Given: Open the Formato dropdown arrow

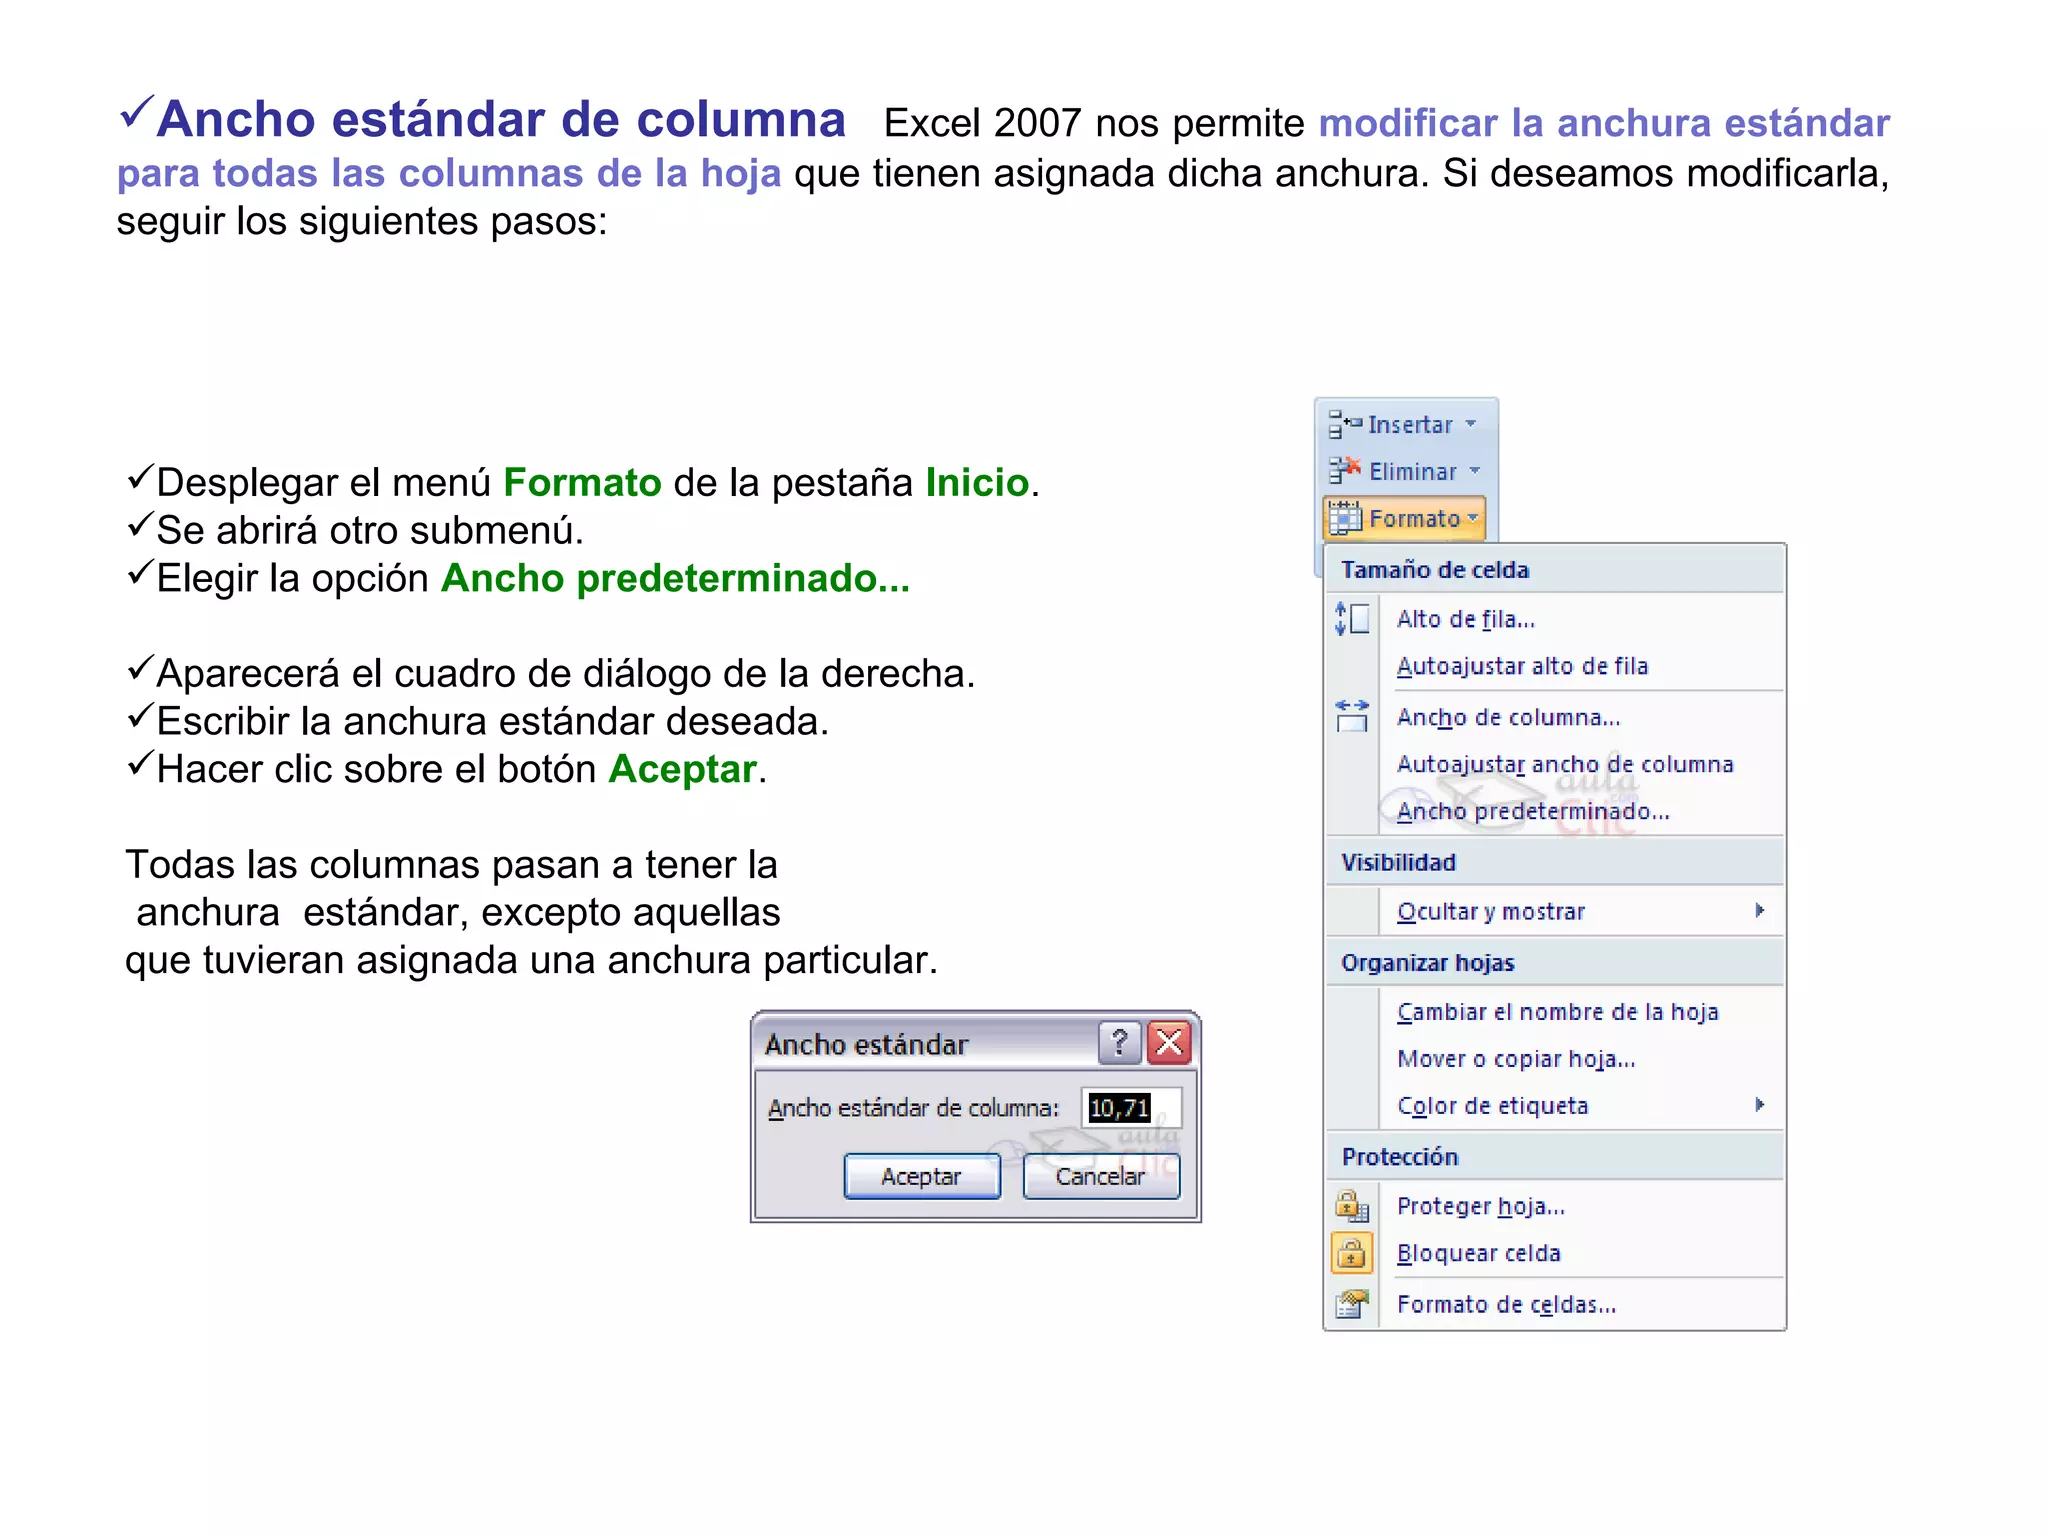Looking at the screenshot, I should coord(1473,518).
